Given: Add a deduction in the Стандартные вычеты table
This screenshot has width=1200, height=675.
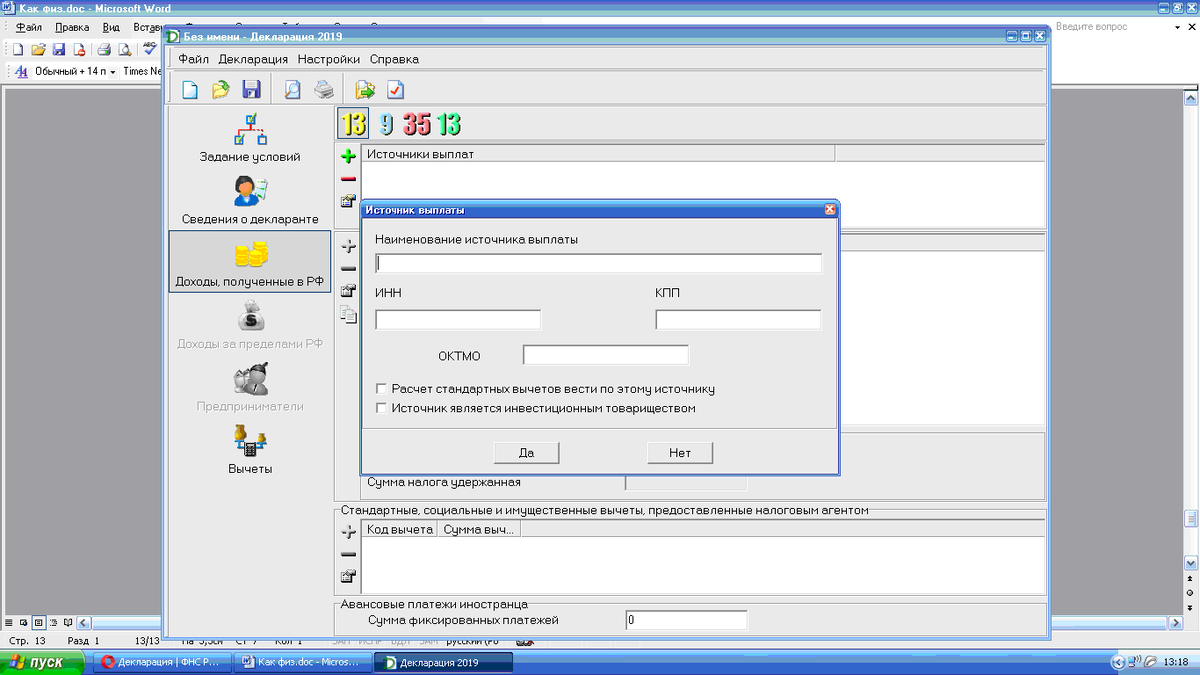Looking at the screenshot, I should point(348,532).
